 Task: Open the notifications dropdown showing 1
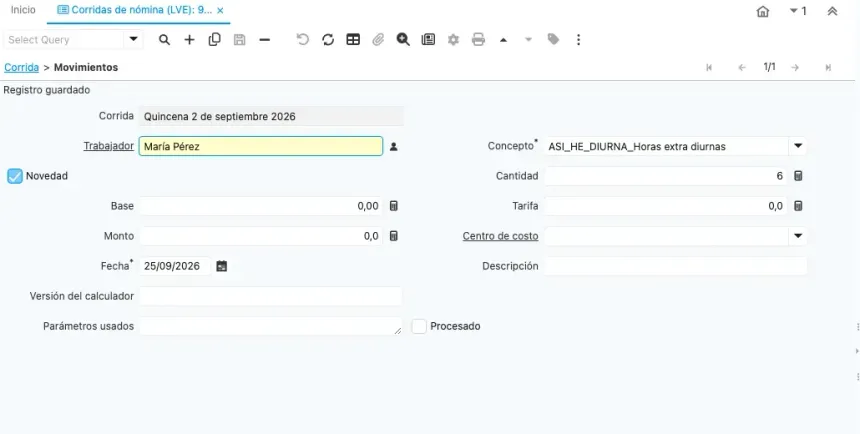pos(797,11)
